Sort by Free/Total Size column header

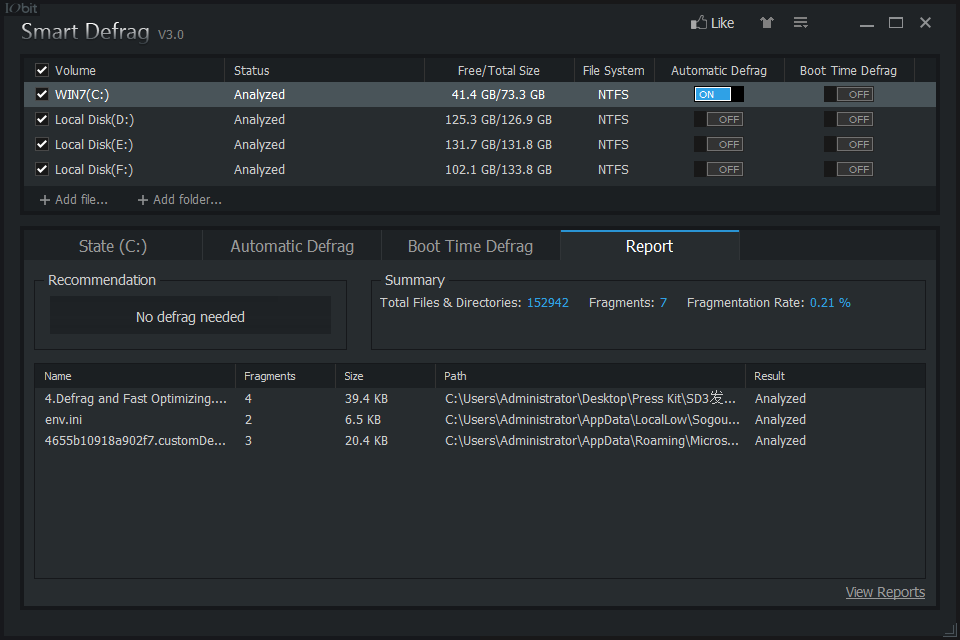coord(499,70)
